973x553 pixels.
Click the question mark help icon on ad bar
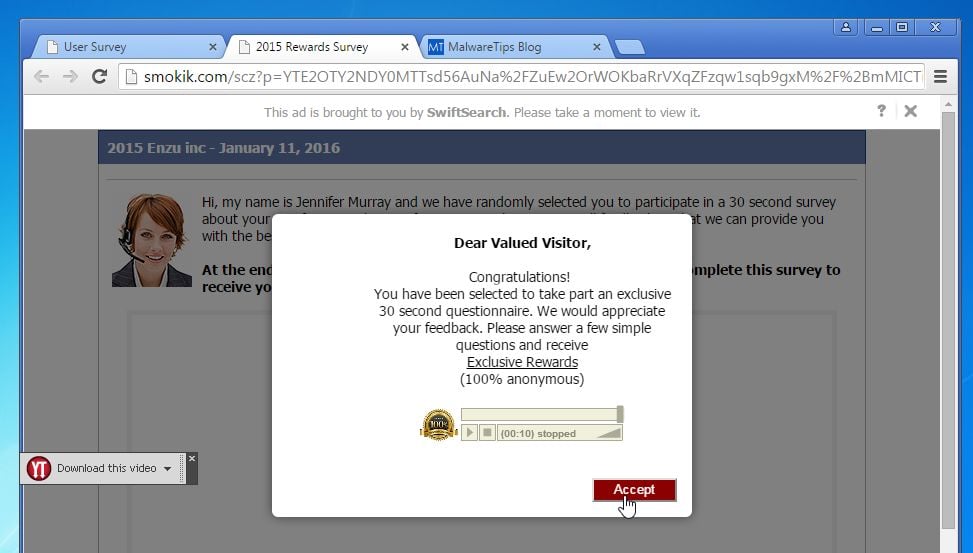pyautogui.click(x=881, y=111)
